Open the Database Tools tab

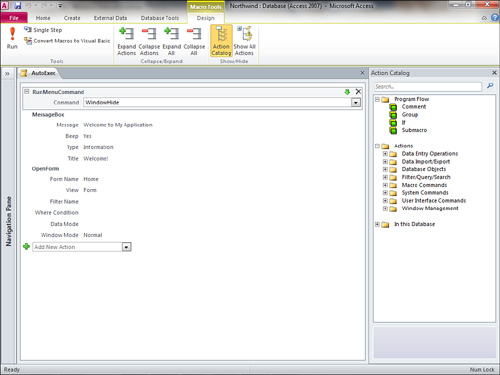coord(160,18)
